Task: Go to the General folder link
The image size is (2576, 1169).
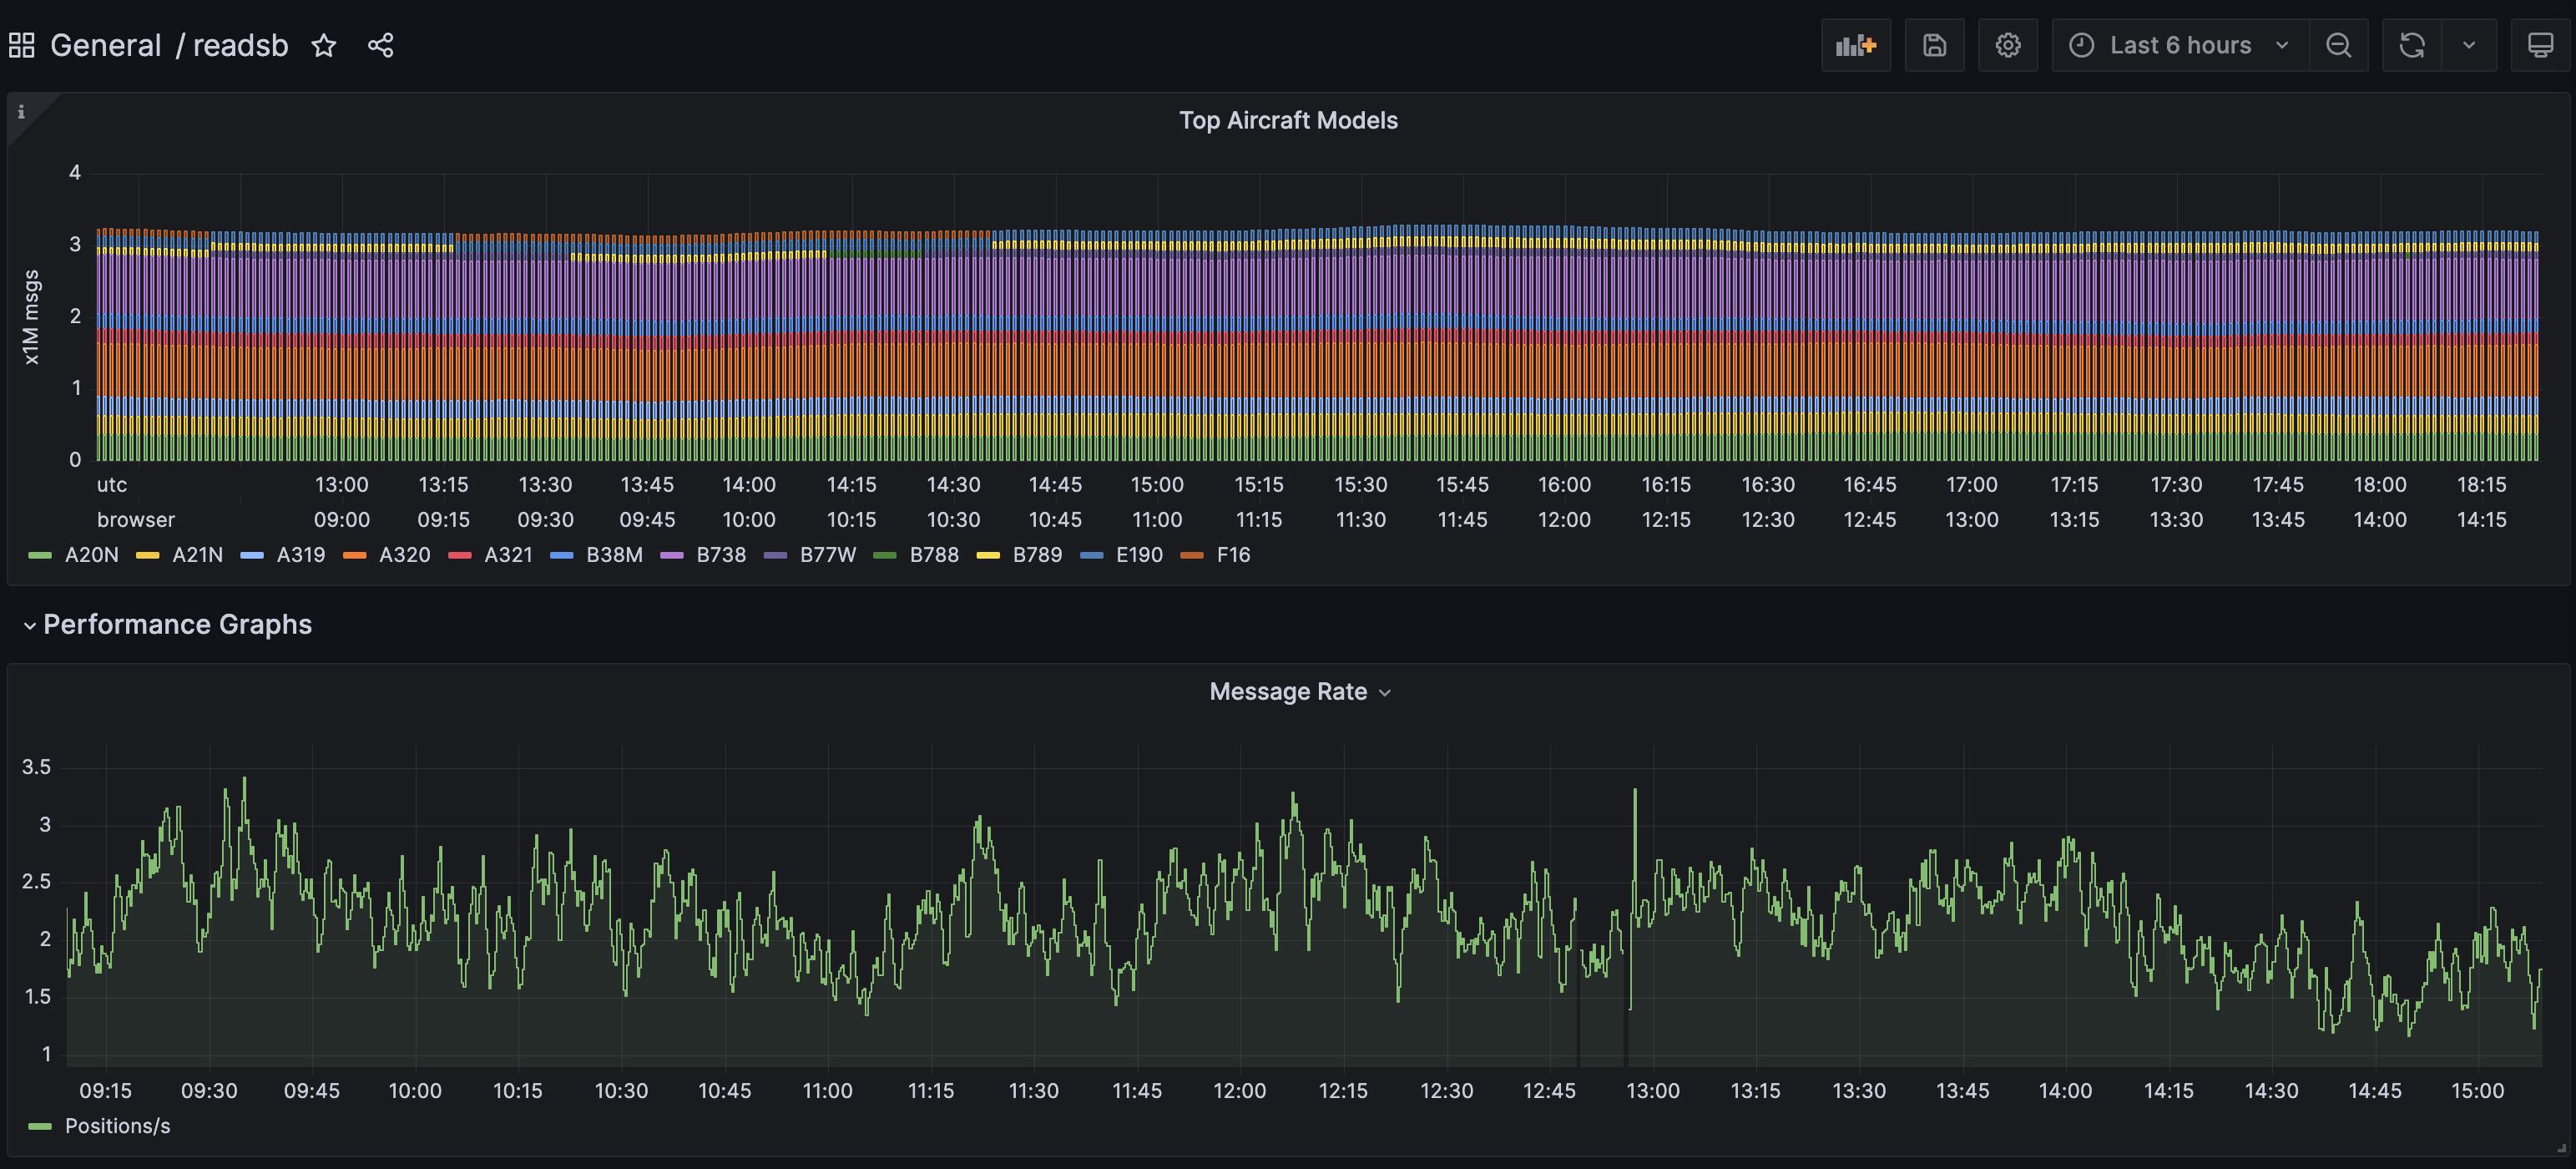Action: click(x=105, y=45)
